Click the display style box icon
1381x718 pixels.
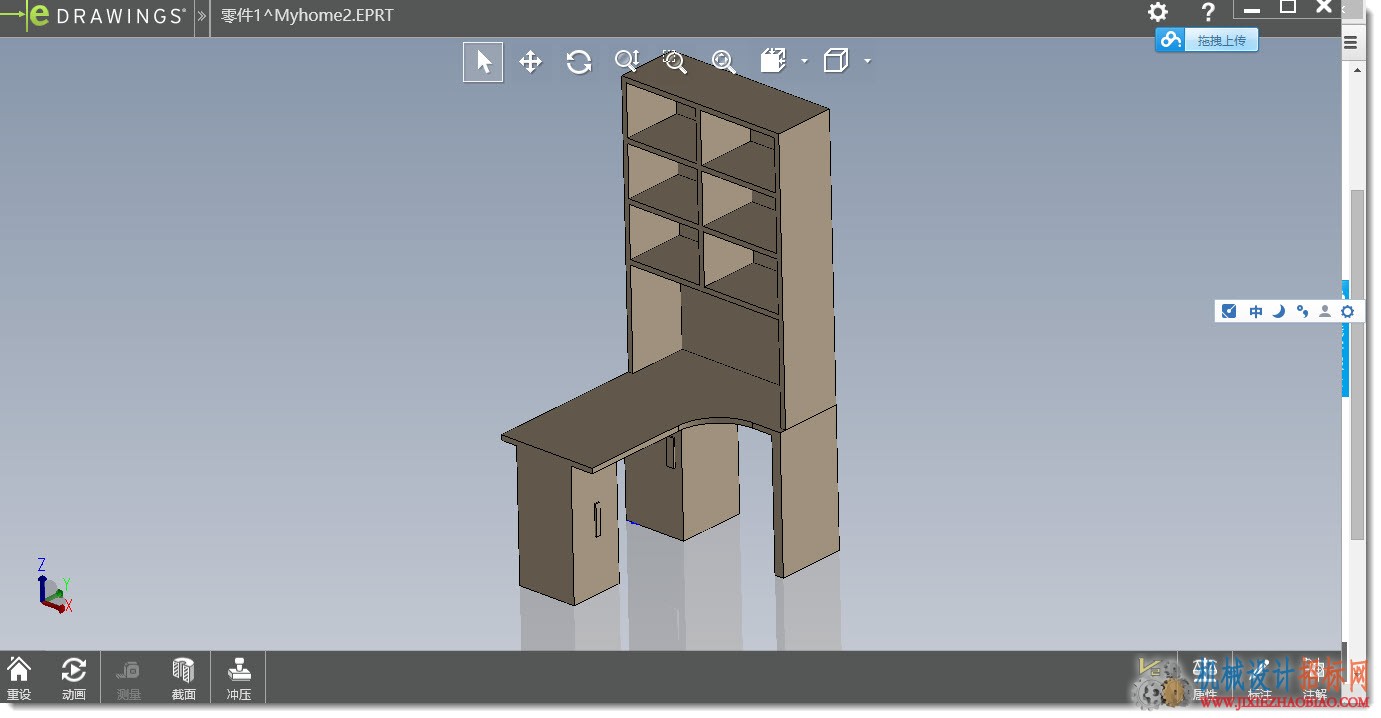point(836,61)
